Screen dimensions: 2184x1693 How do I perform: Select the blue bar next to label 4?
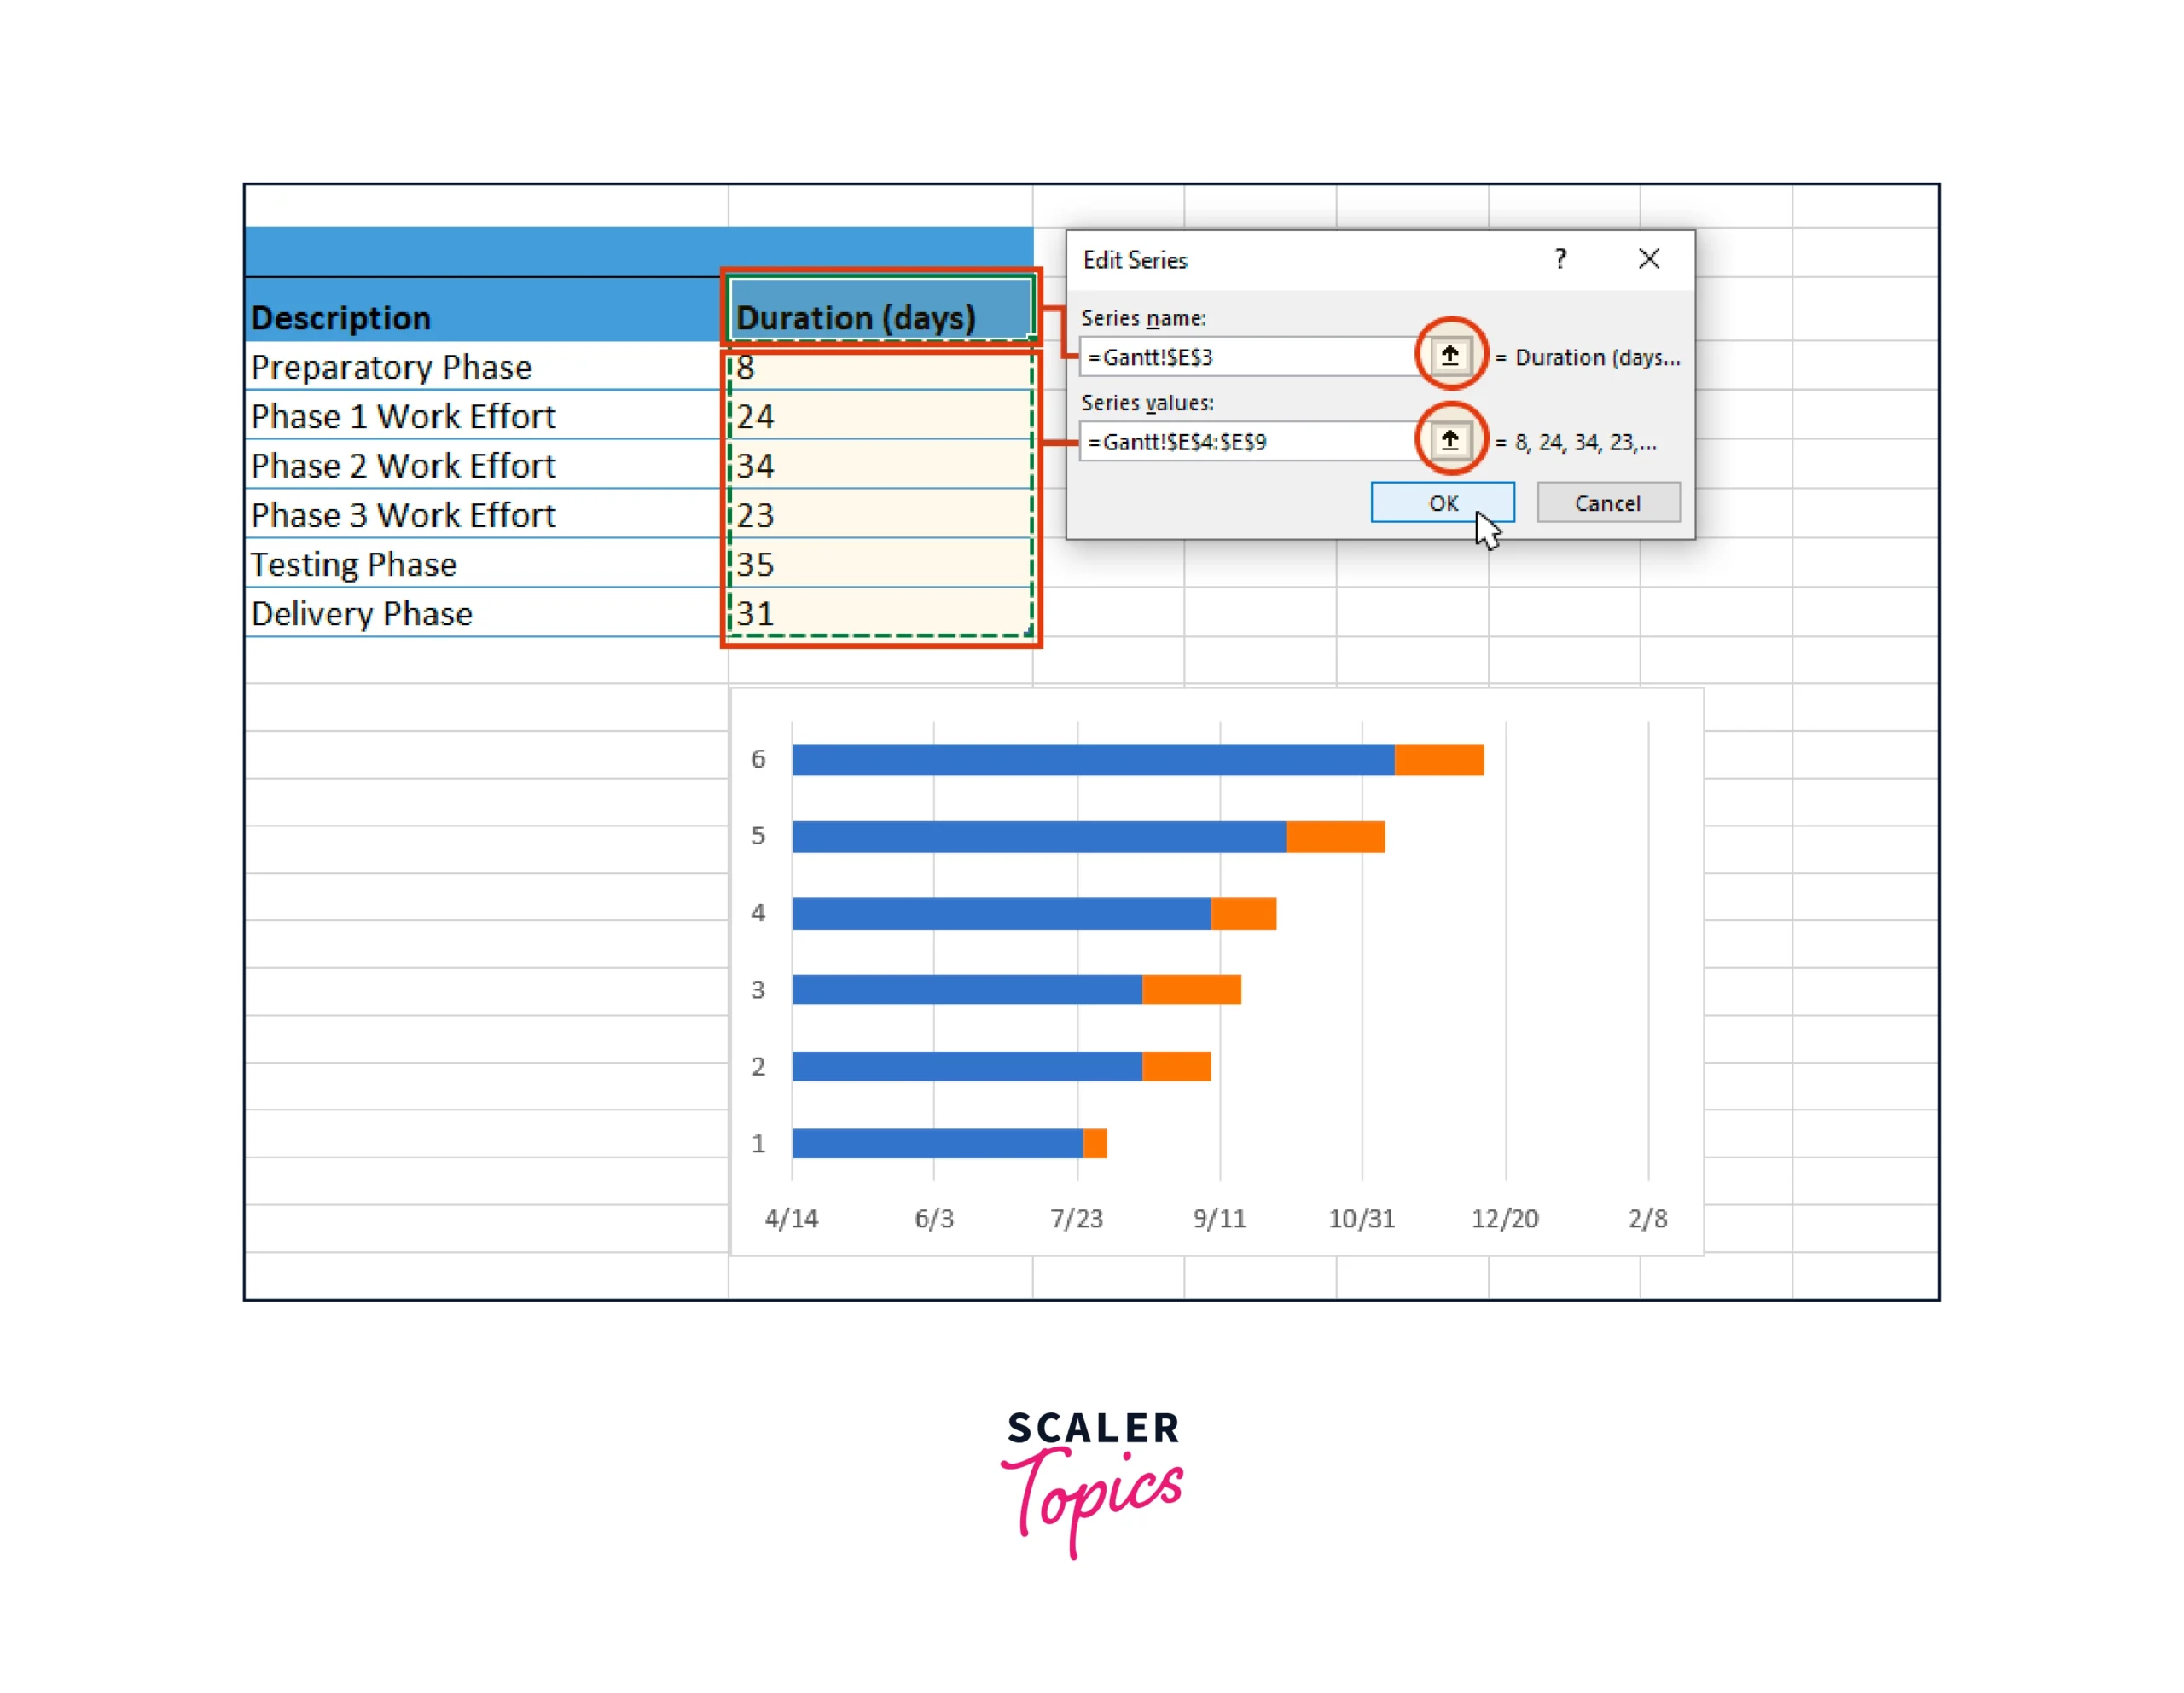(x=1000, y=912)
